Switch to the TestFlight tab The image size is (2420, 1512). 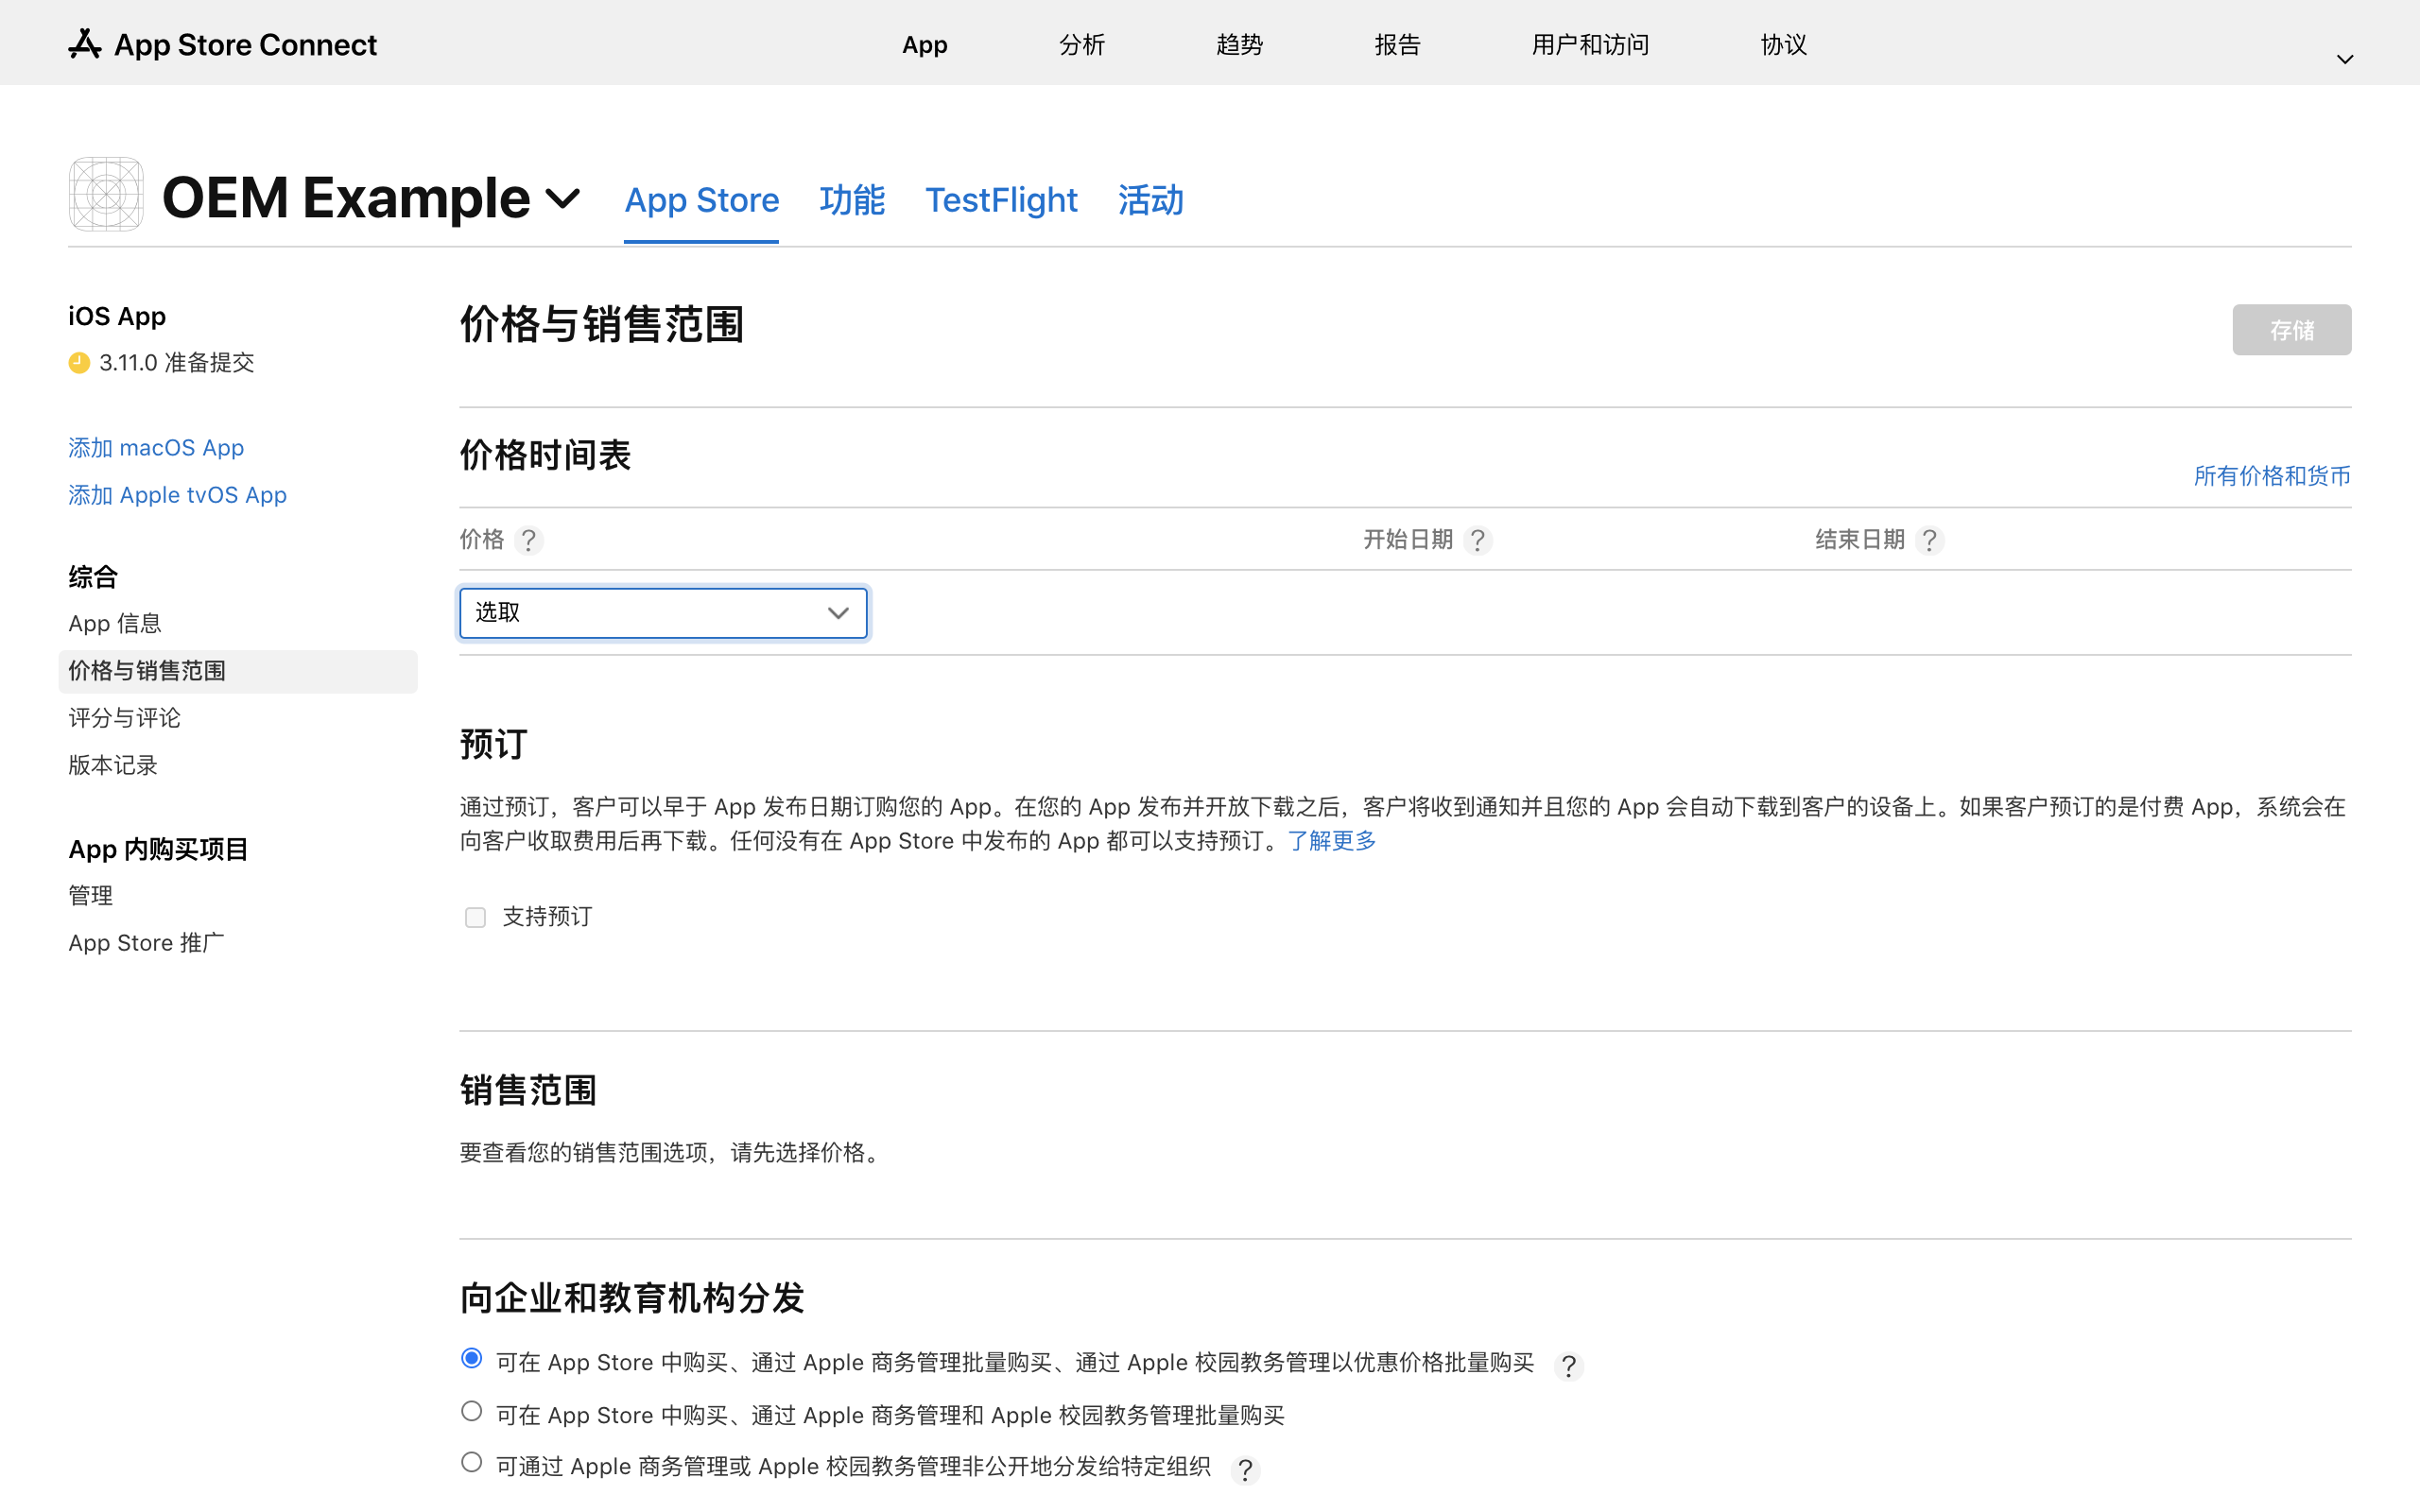tap(1001, 200)
